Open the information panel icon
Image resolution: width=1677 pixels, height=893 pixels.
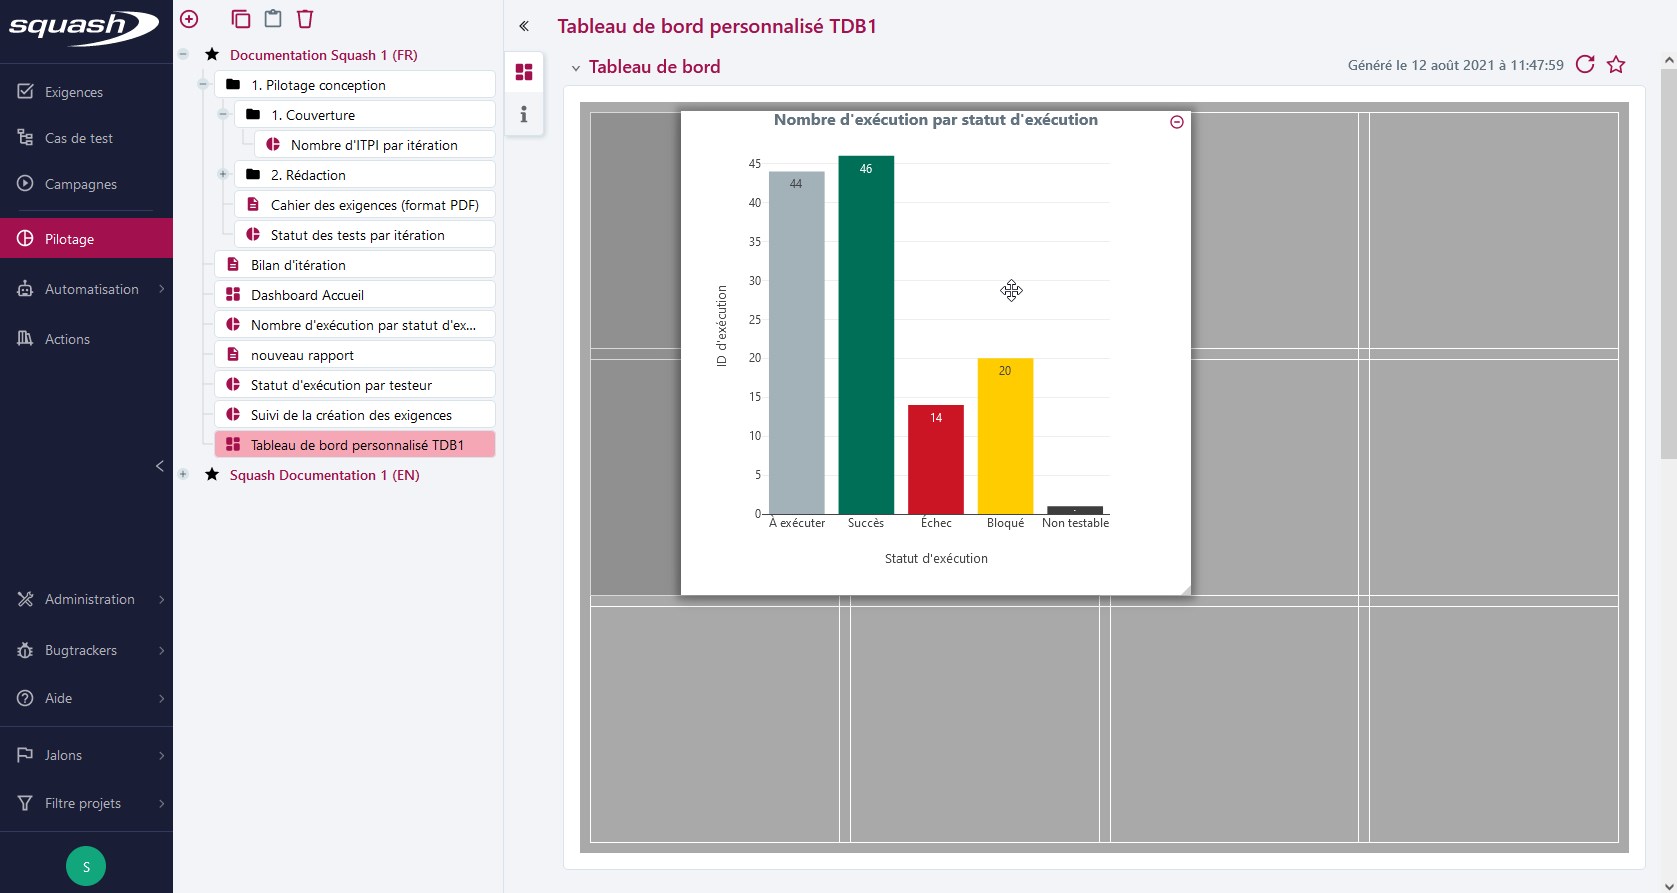click(523, 115)
